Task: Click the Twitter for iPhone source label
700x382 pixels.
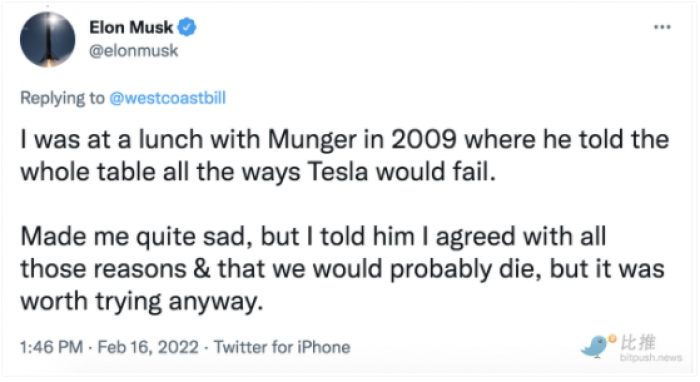Action: click(282, 347)
